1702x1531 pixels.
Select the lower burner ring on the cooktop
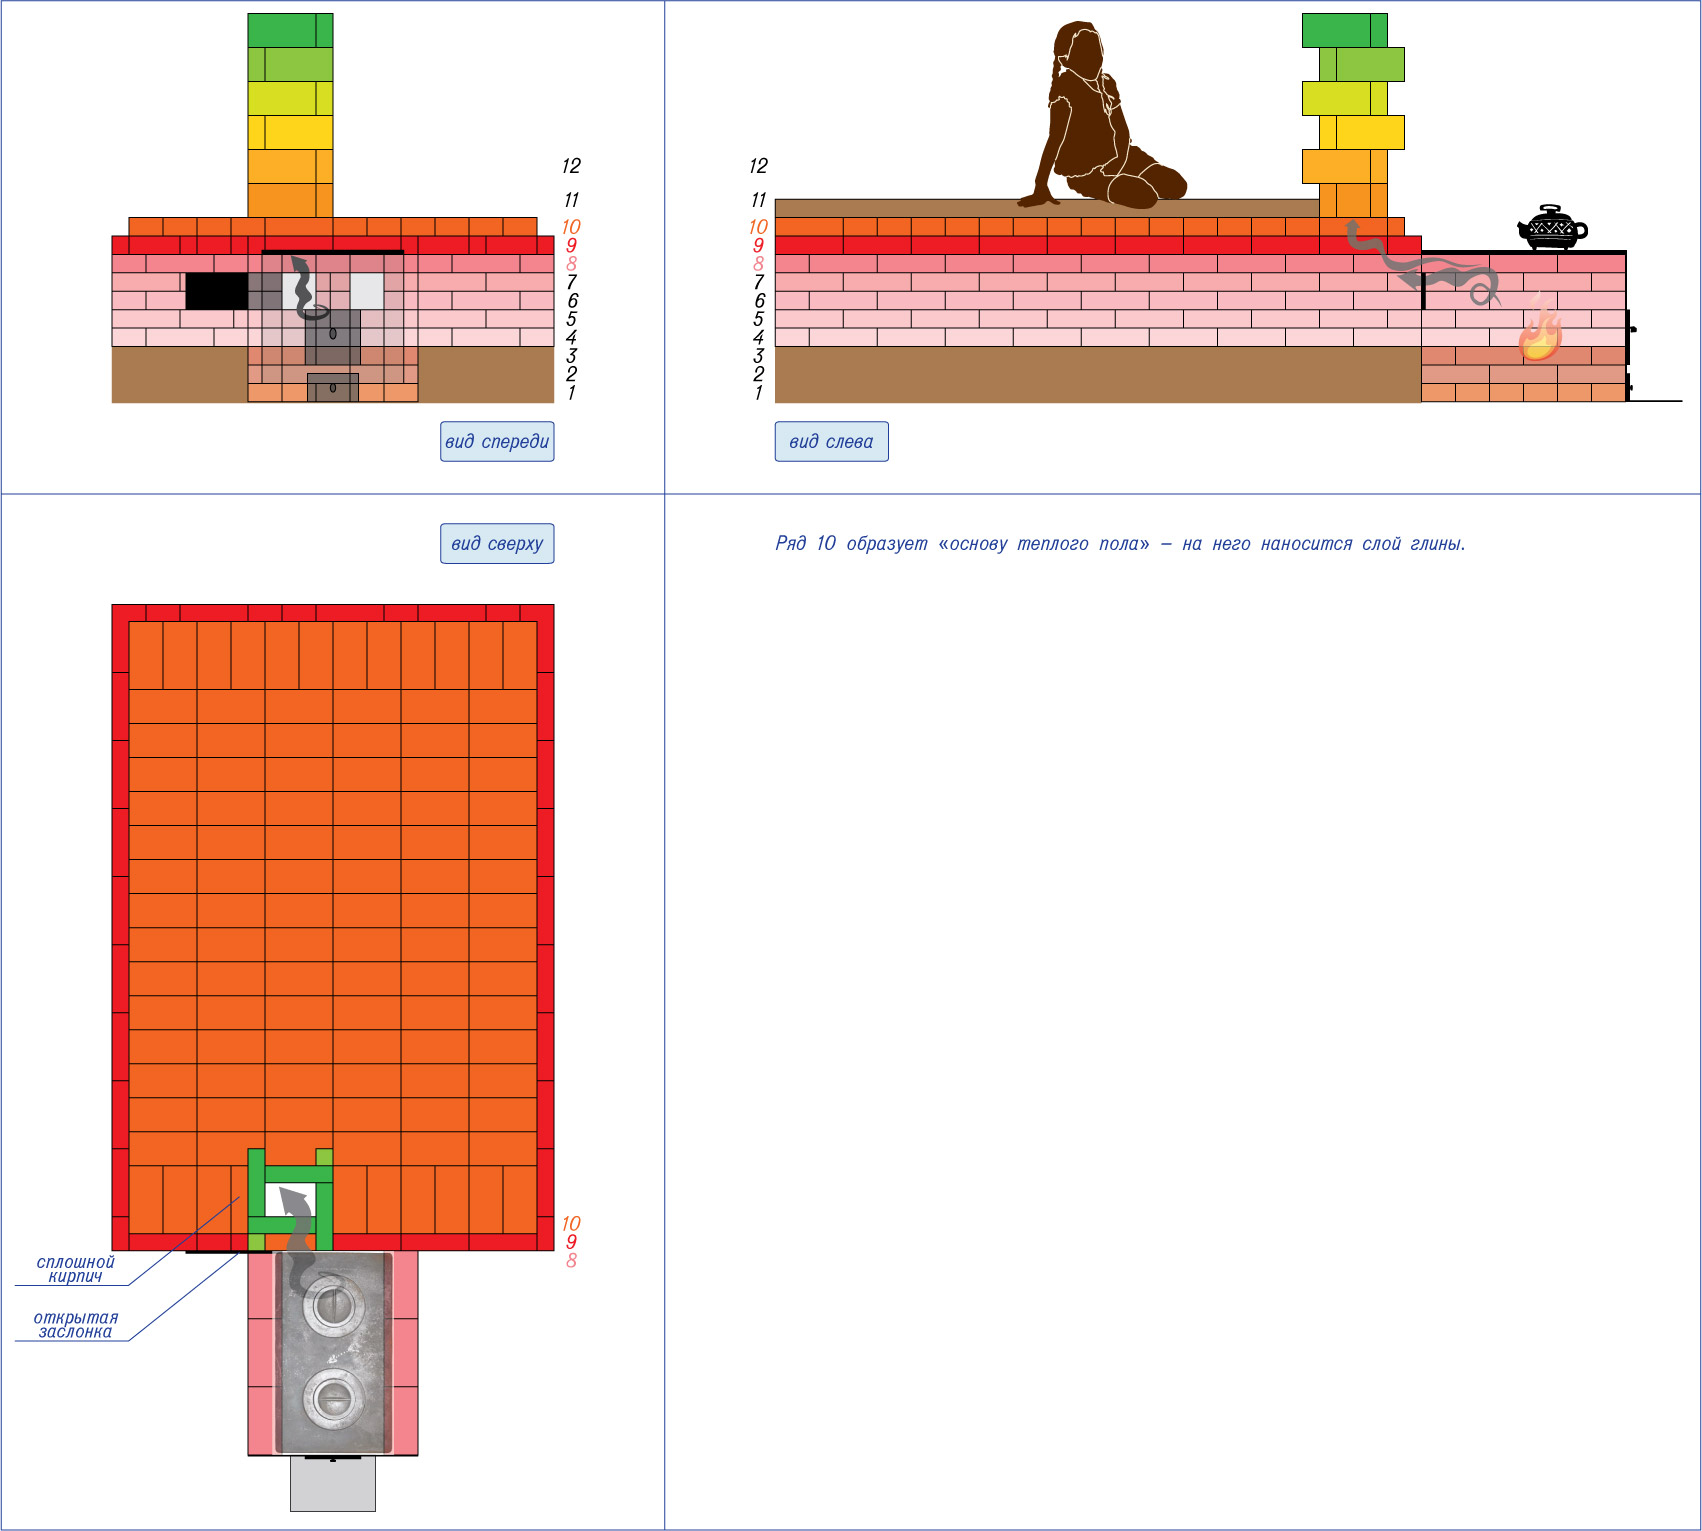pos(331,1398)
